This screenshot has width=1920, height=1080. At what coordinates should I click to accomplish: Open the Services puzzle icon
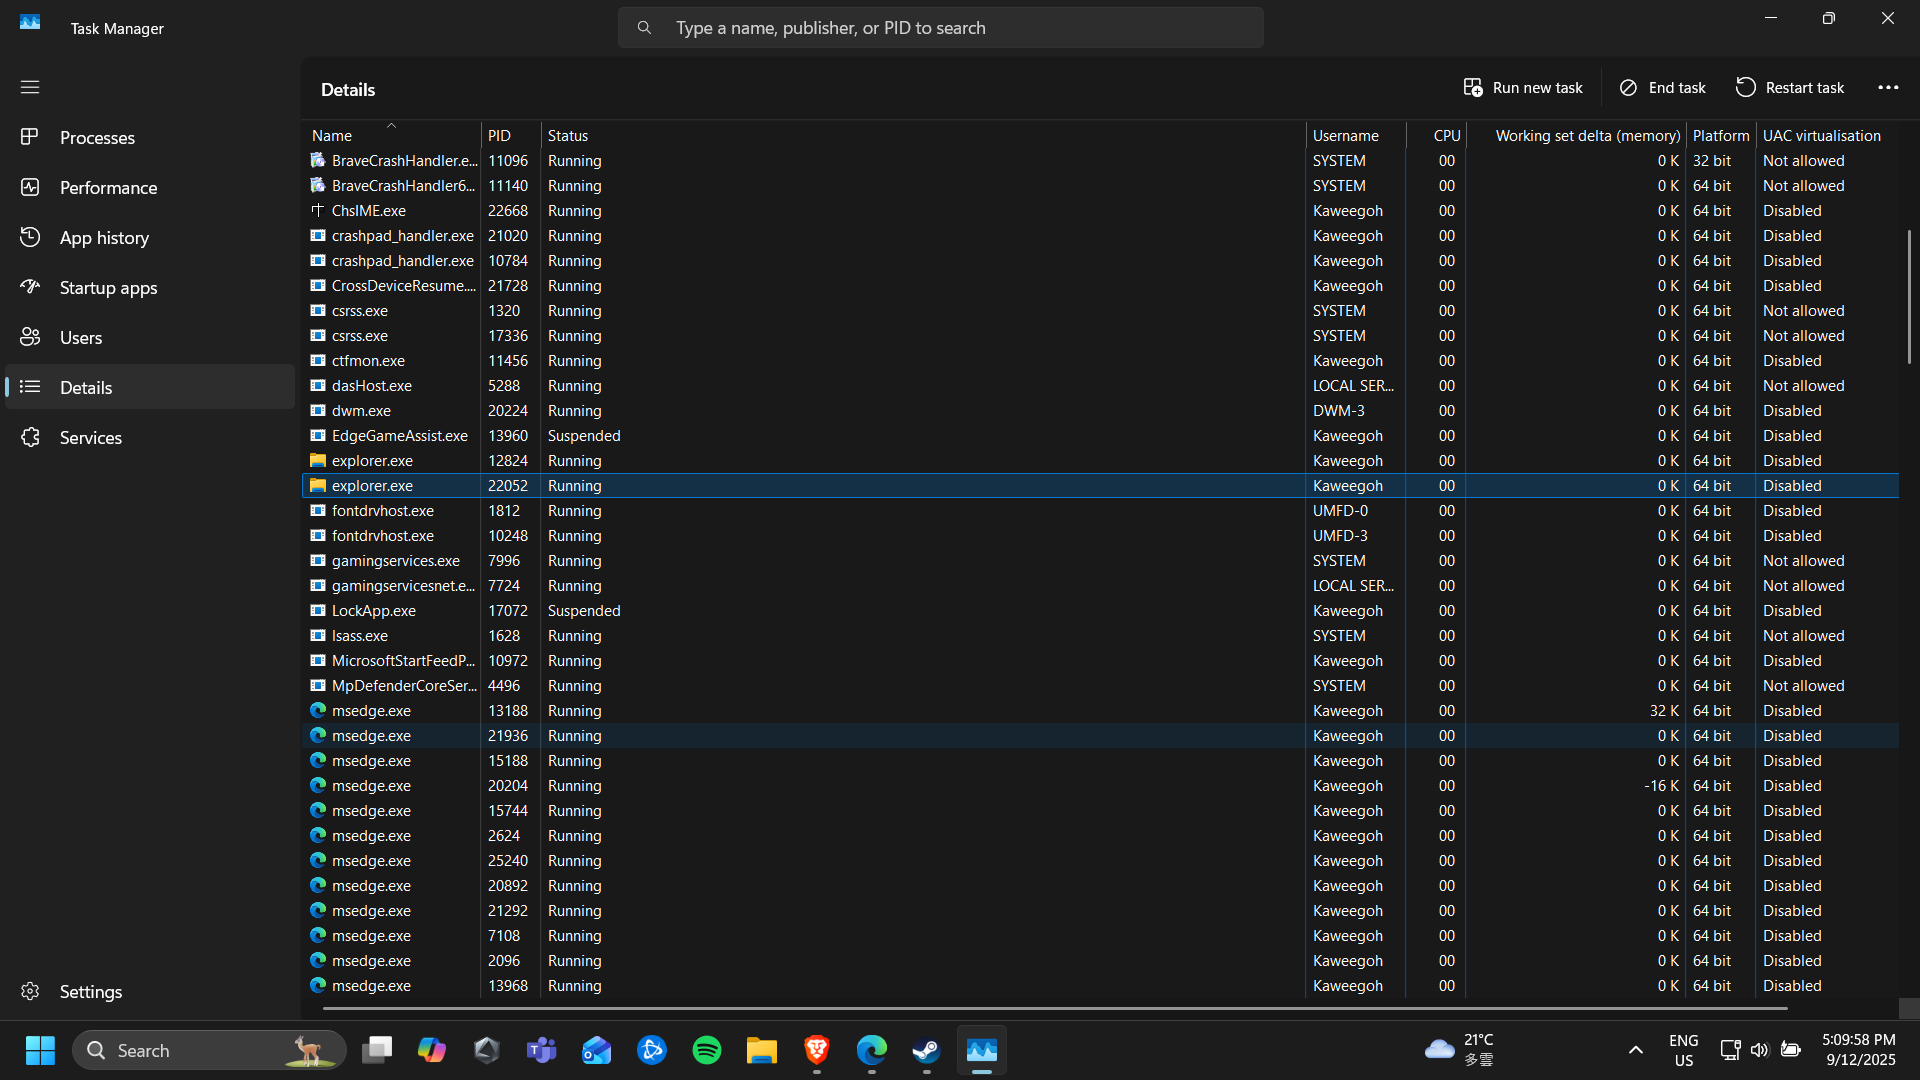coord(30,437)
